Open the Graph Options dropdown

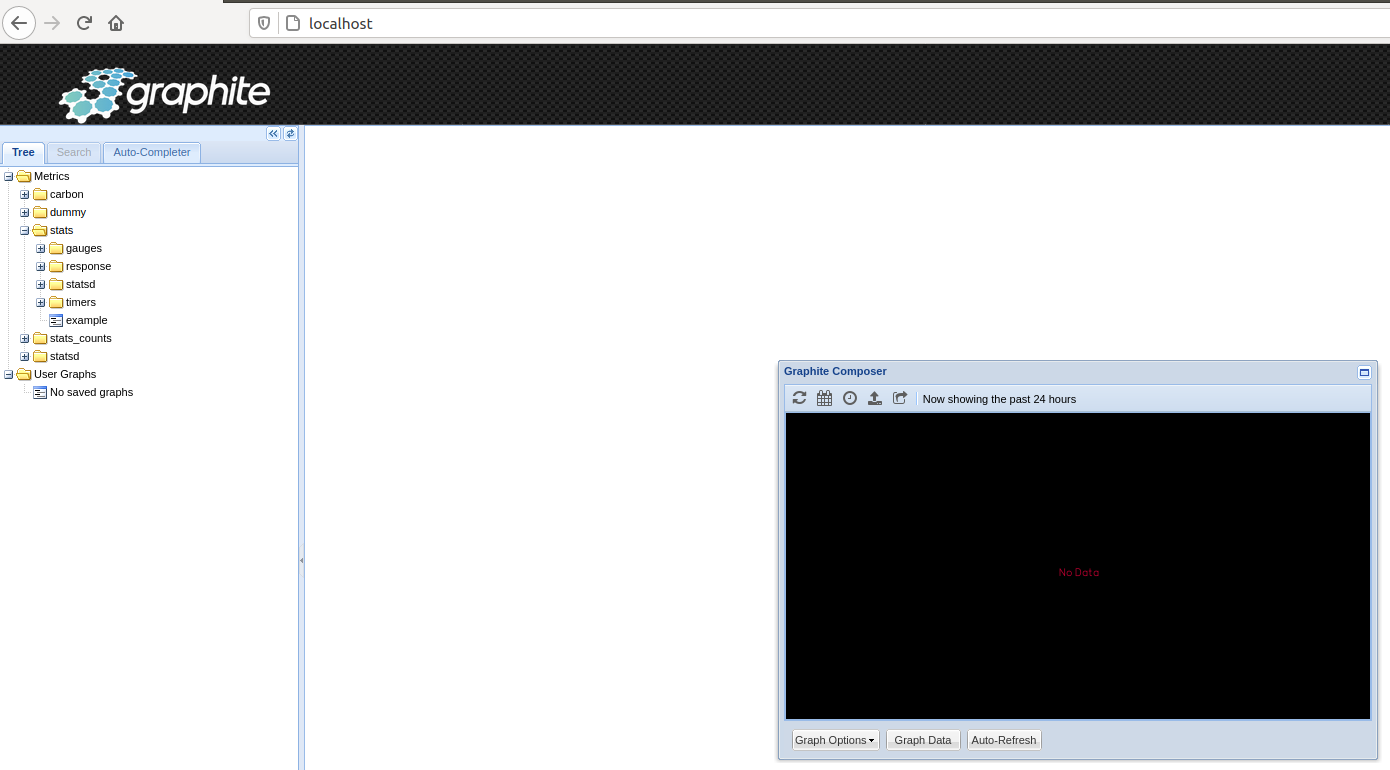pyautogui.click(x=835, y=740)
